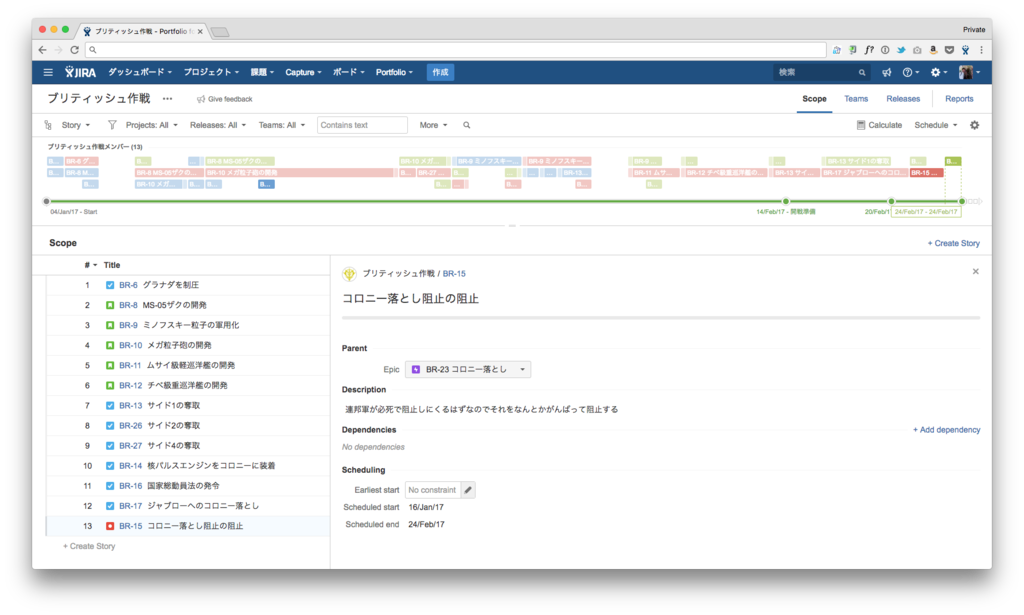Click the Calculate button
This screenshot has height=615, width=1024.
click(x=879, y=125)
